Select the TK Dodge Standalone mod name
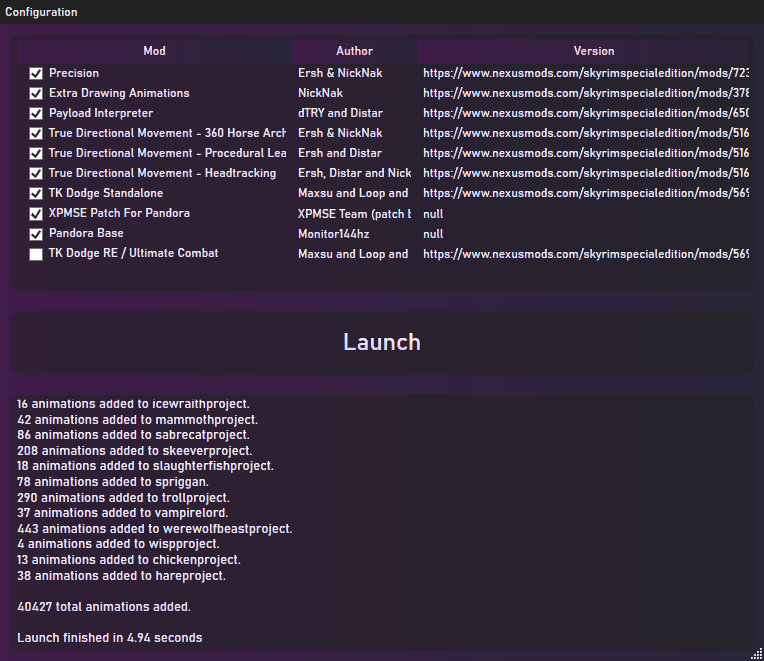The width and height of the screenshot is (764, 661). pos(106,193)
